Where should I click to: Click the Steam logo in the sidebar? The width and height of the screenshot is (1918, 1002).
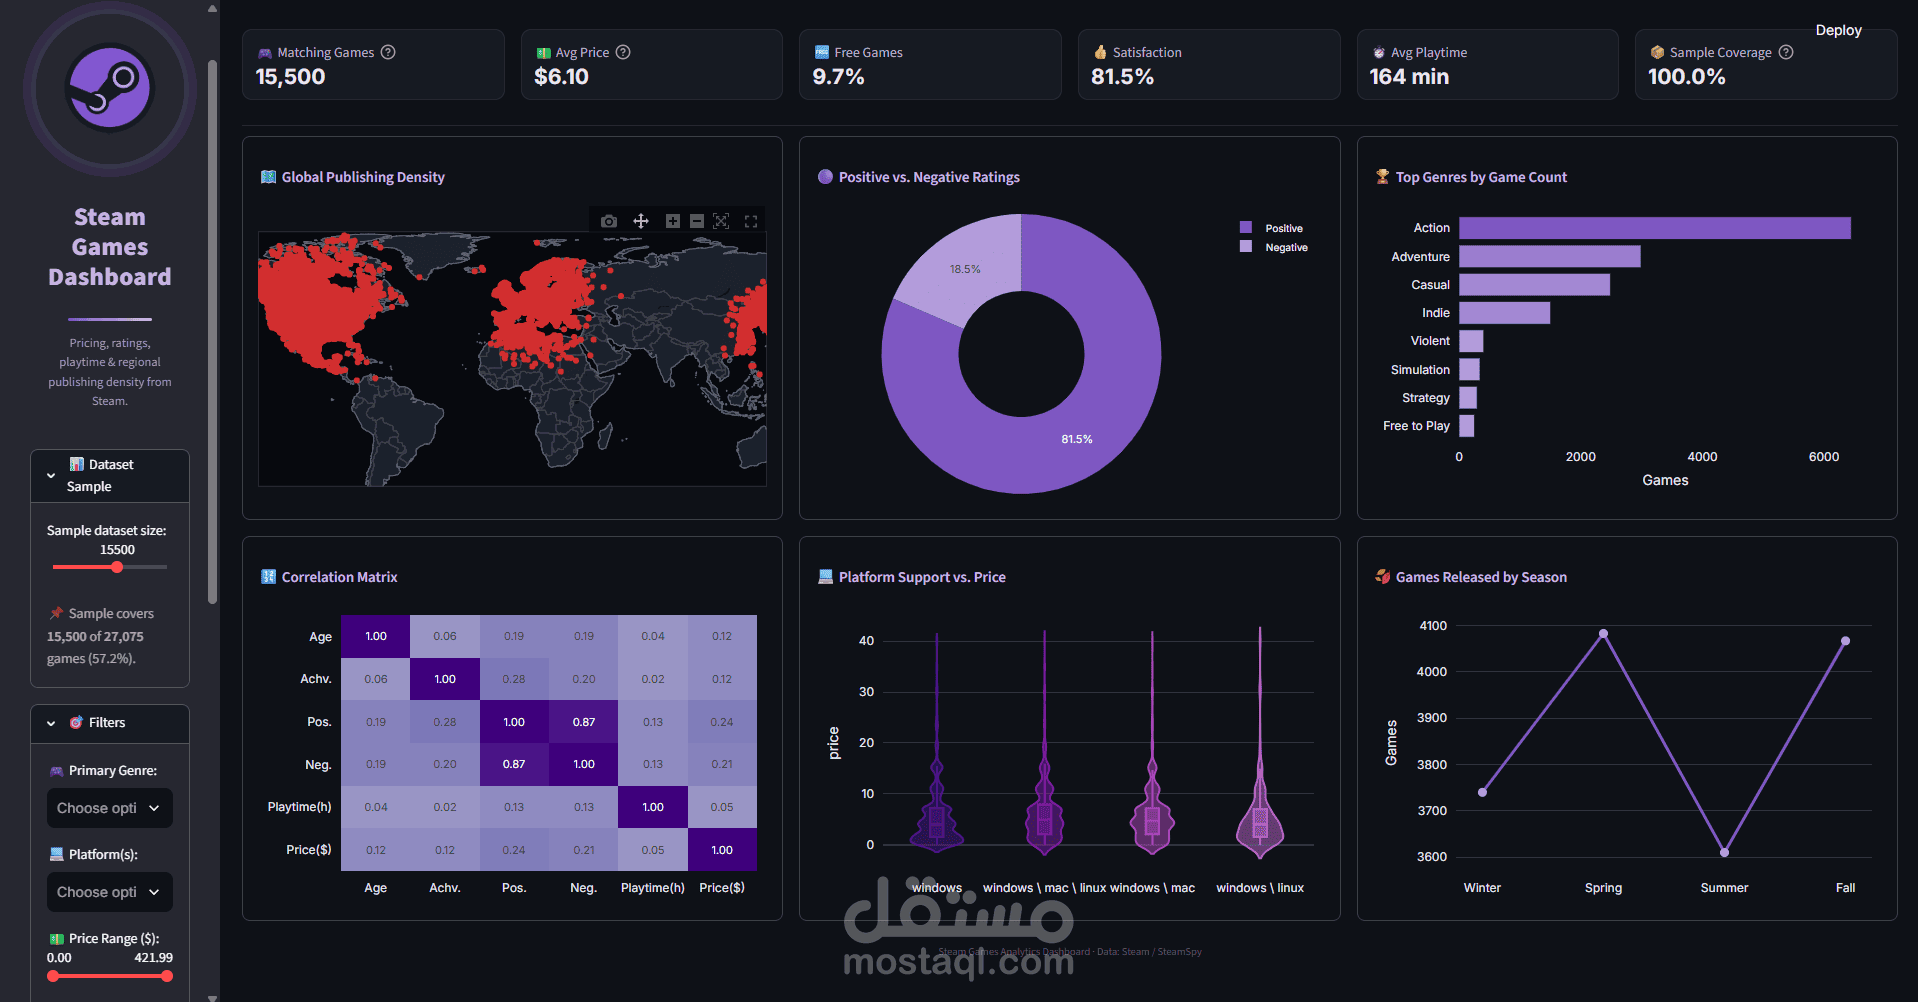[110, 88]
